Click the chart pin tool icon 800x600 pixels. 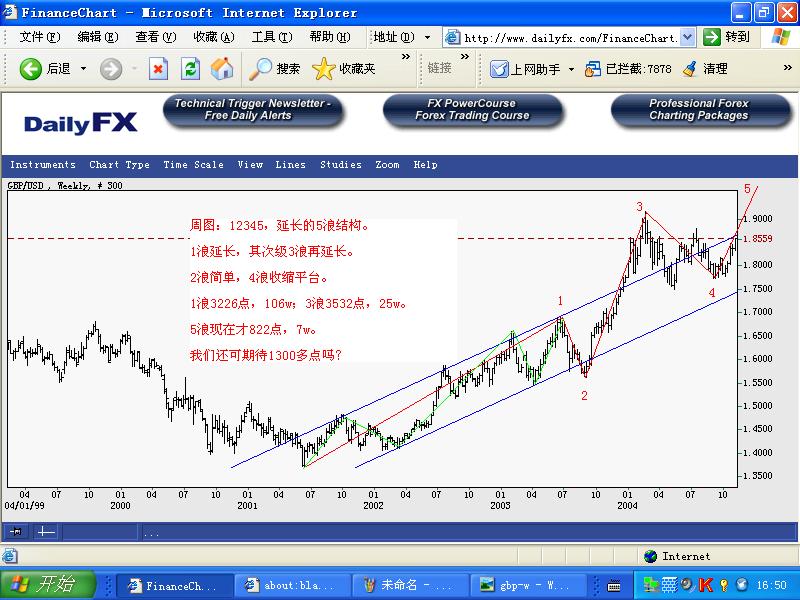pyautogui.click(x=16, y=532)
